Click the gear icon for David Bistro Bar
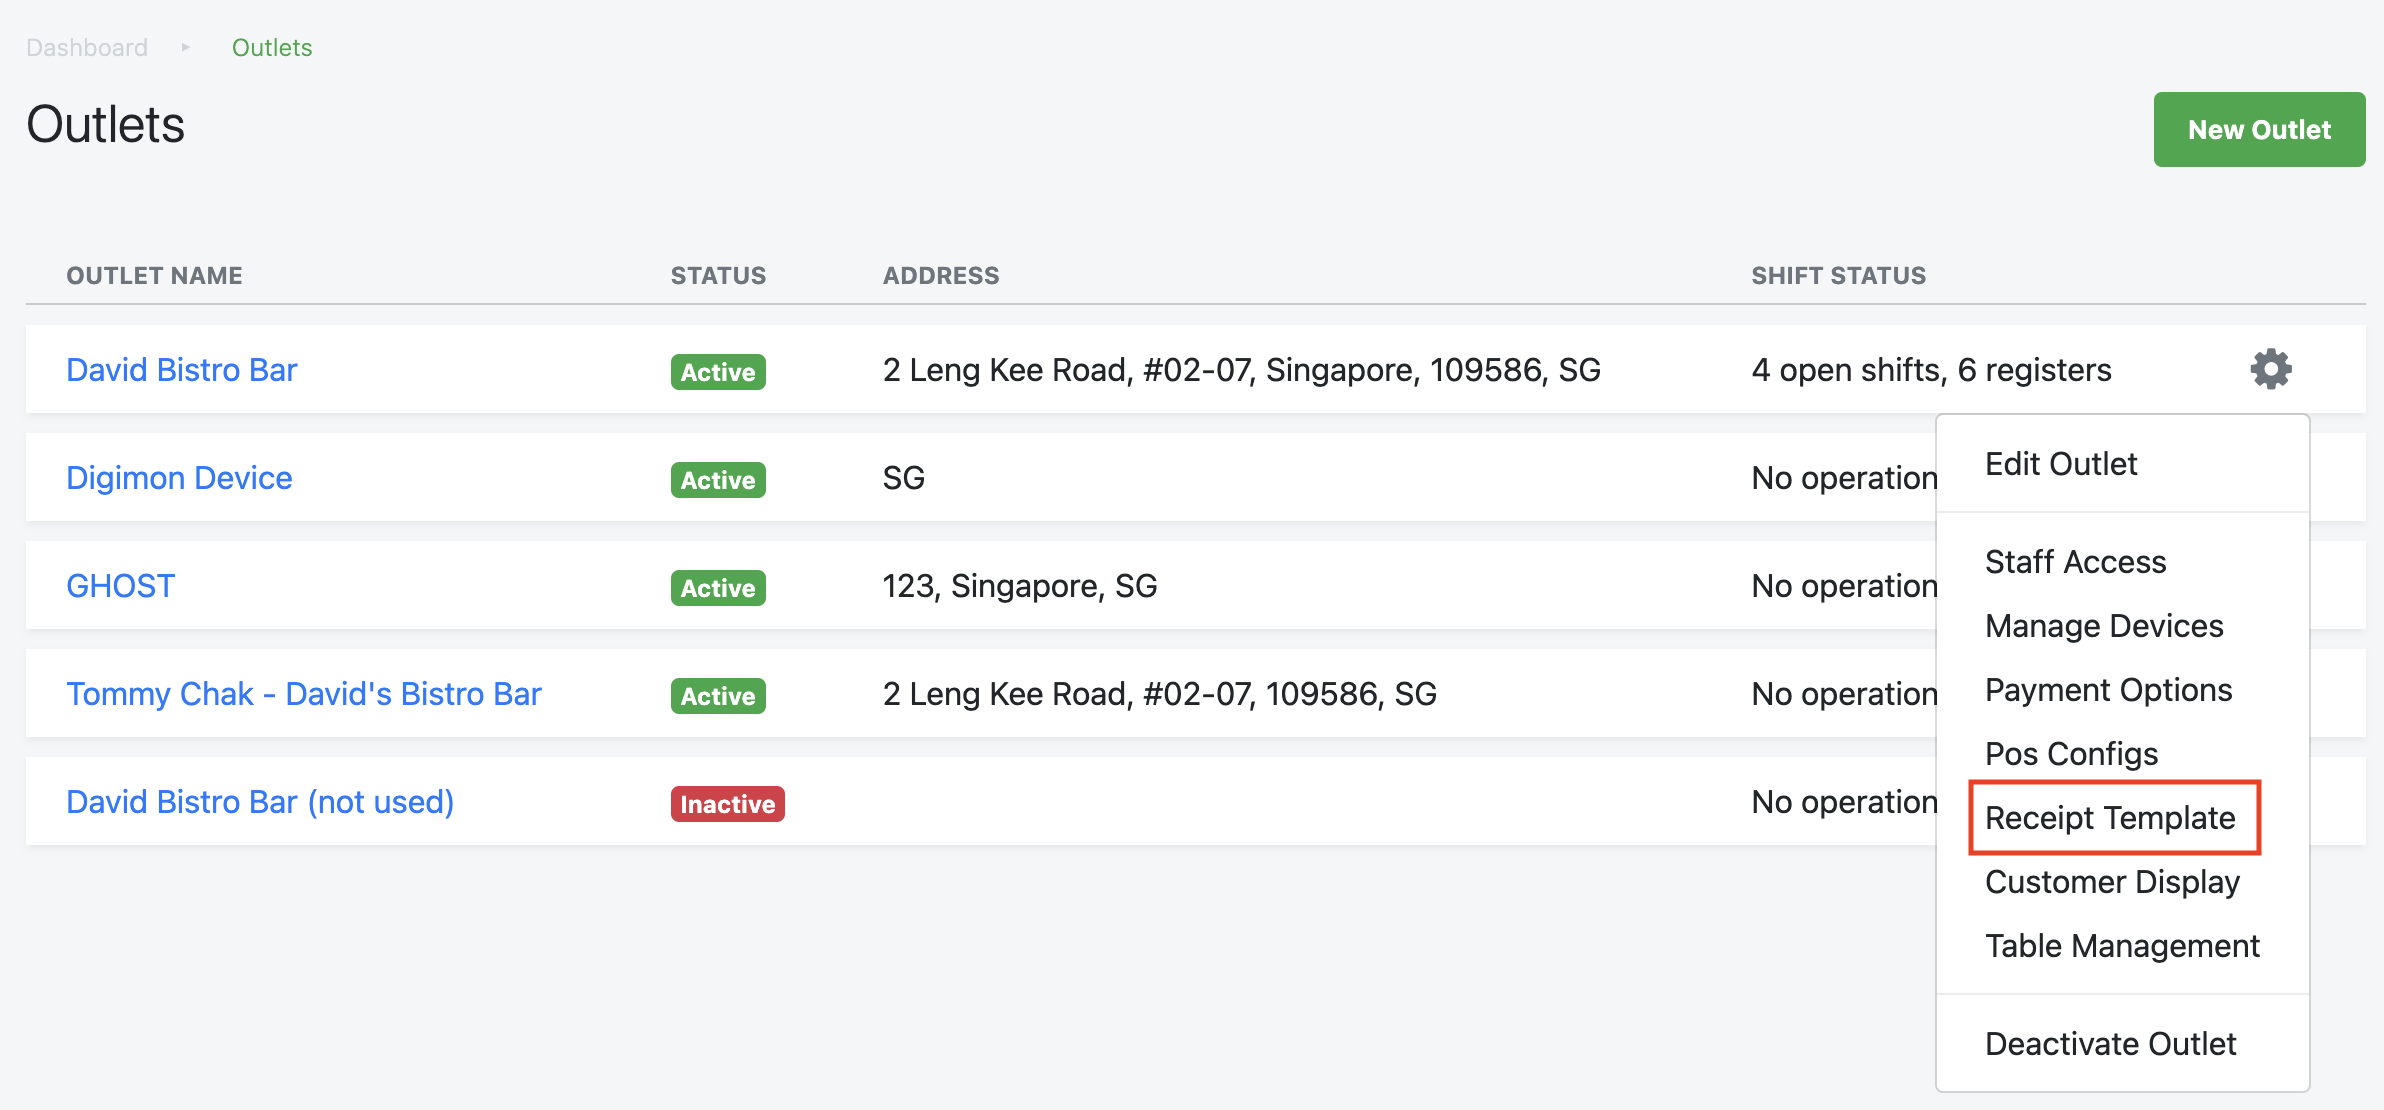 click(x=2270, y=369)
